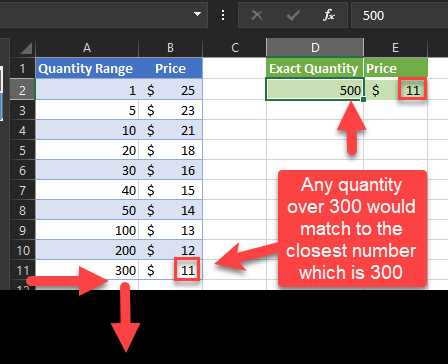Select price cell B11 showing 11

tap(170, 270)
